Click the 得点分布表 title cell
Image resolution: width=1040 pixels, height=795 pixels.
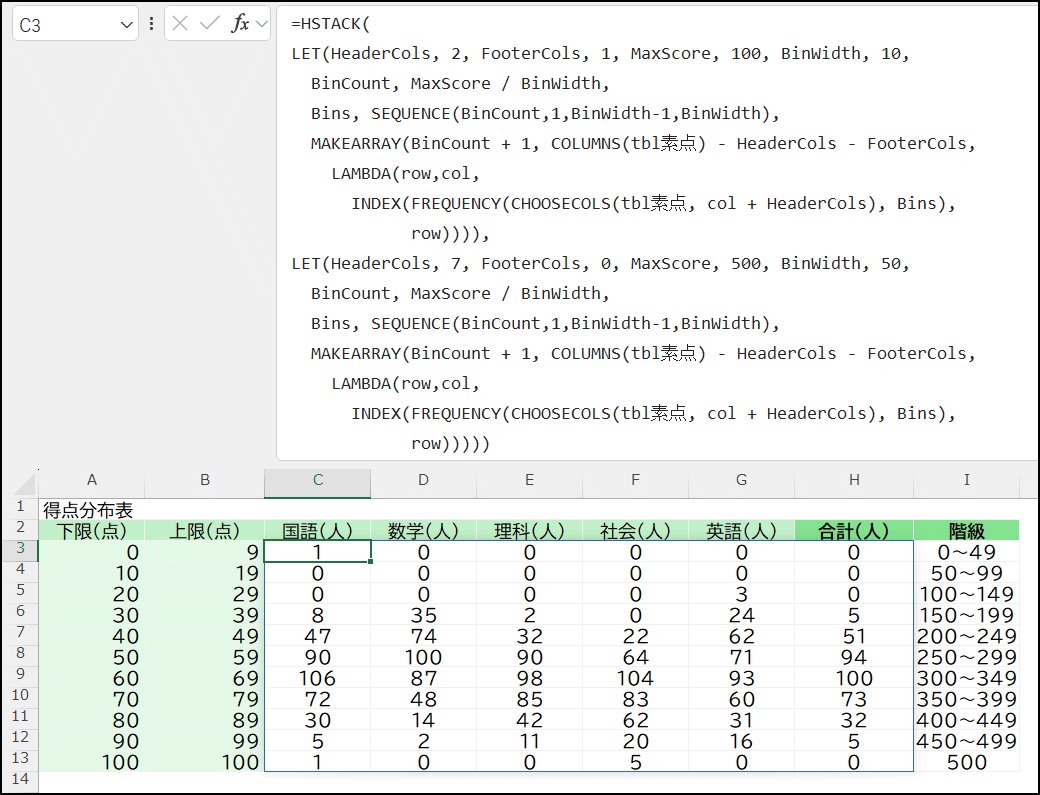[92, 510]
